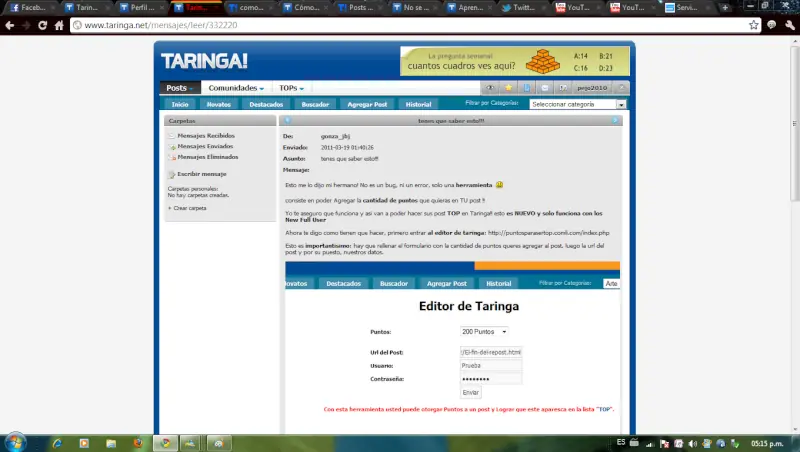Click the TARINGA! logo
This screenshot has height=452, width=800.
204,61
